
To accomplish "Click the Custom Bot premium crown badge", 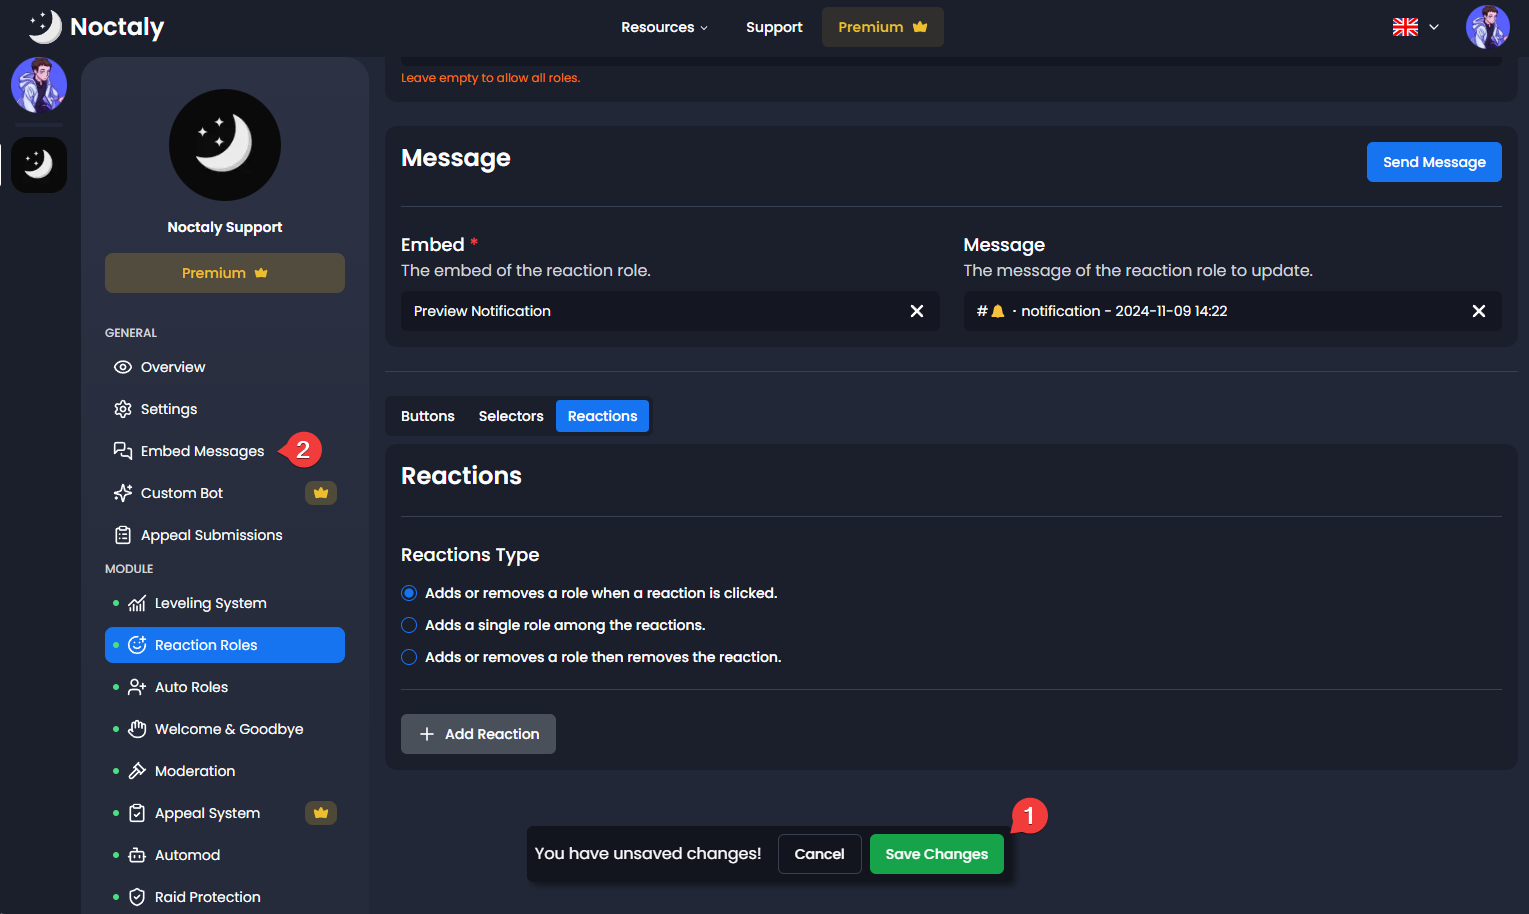I will click(x=321, y=493).
